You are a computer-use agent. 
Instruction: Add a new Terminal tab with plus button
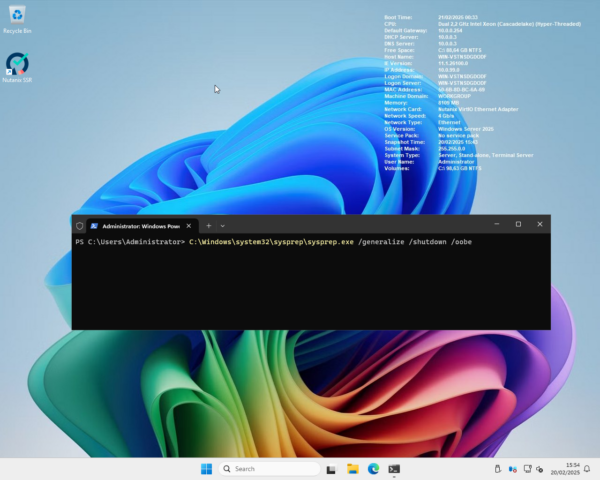click(209, 225)
